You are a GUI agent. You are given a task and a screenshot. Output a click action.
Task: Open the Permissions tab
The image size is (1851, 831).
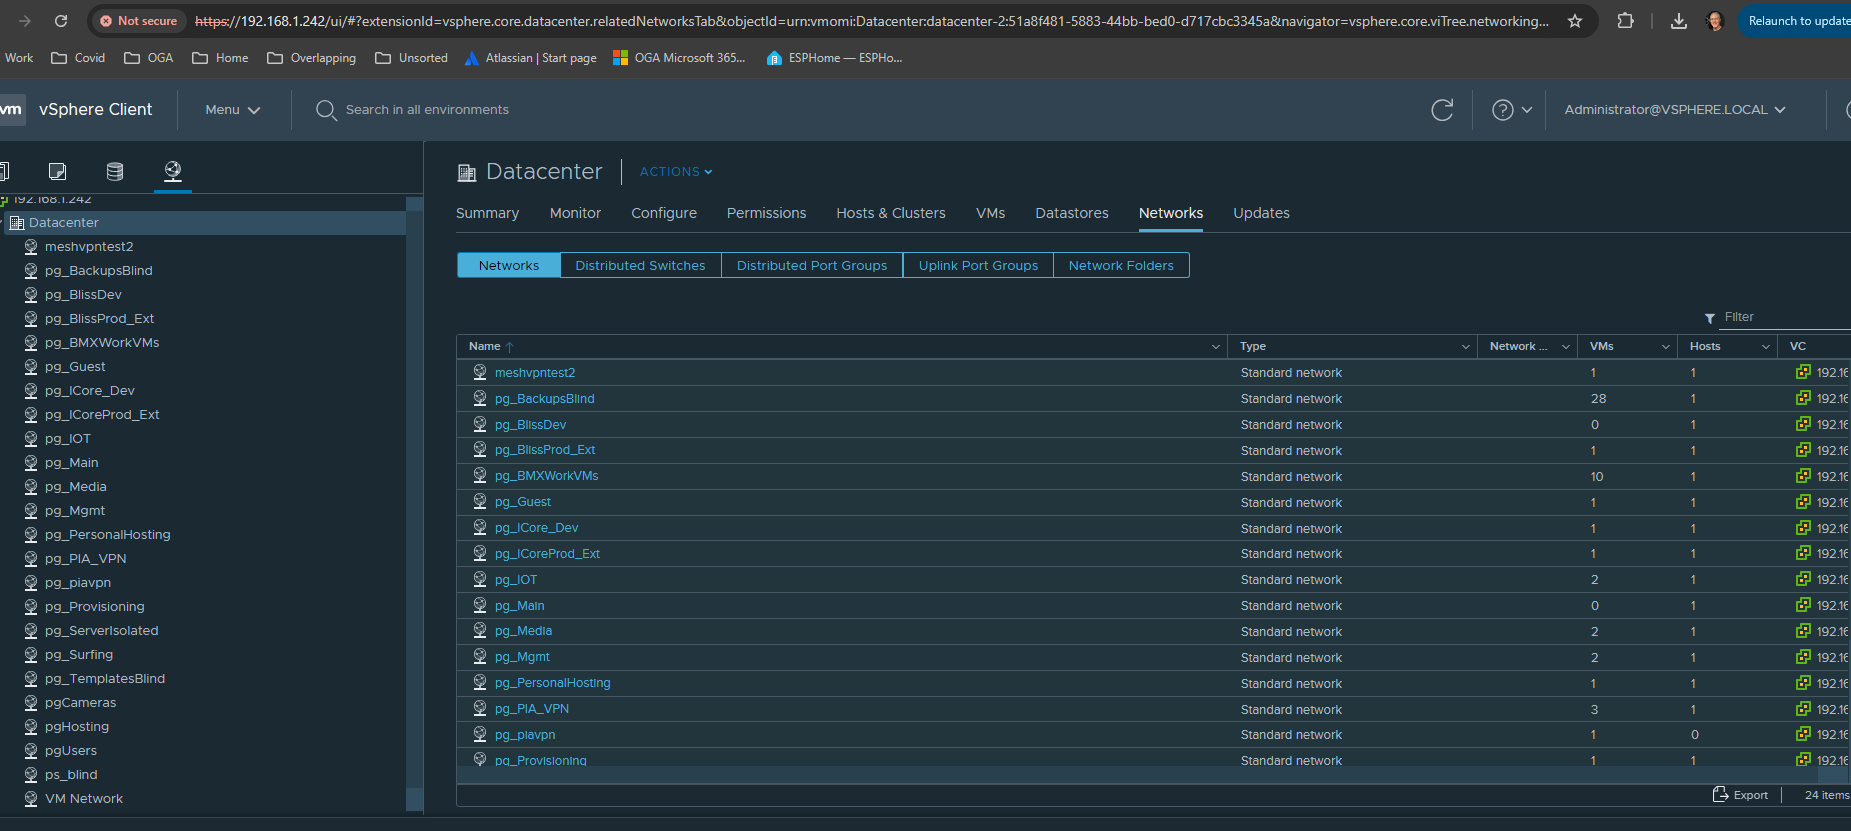(766, 213)
